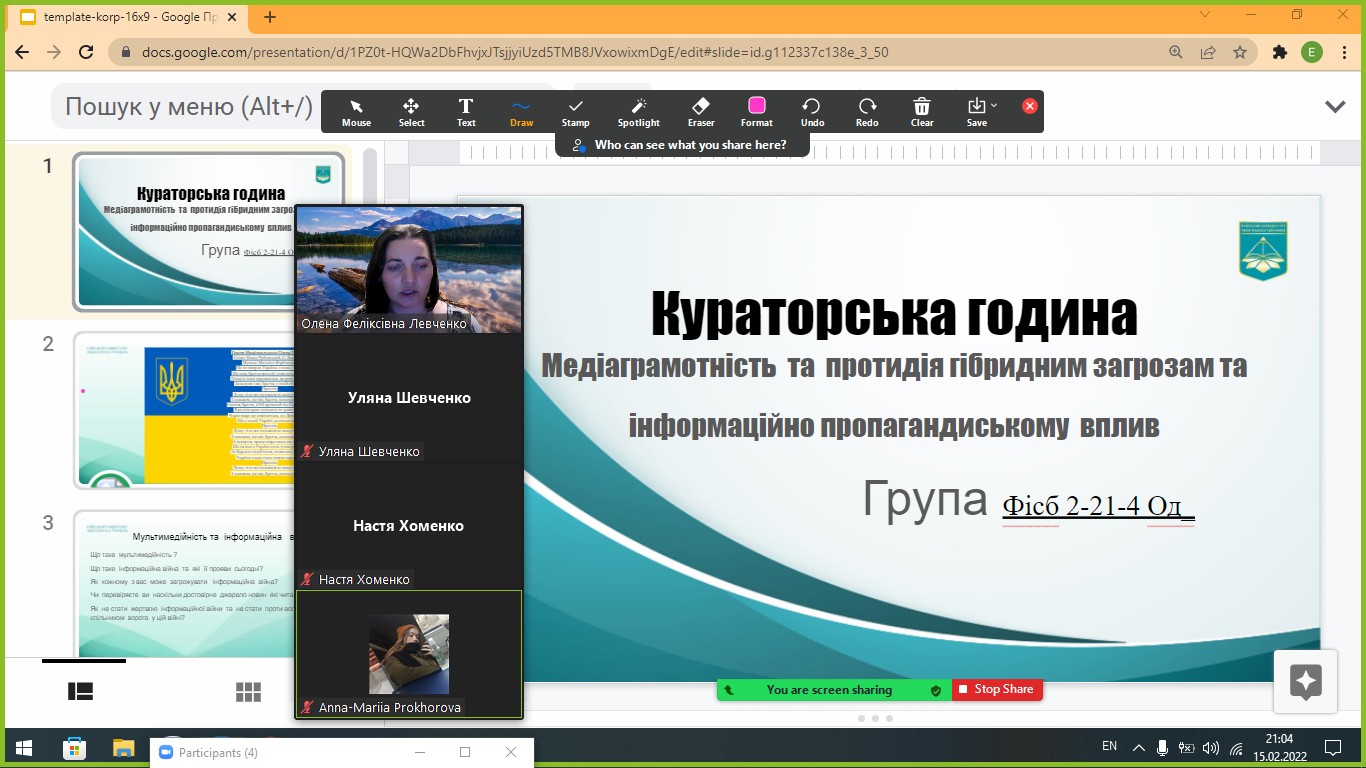Undo the last annotation

pyautogui.click(x=812, y=112)
